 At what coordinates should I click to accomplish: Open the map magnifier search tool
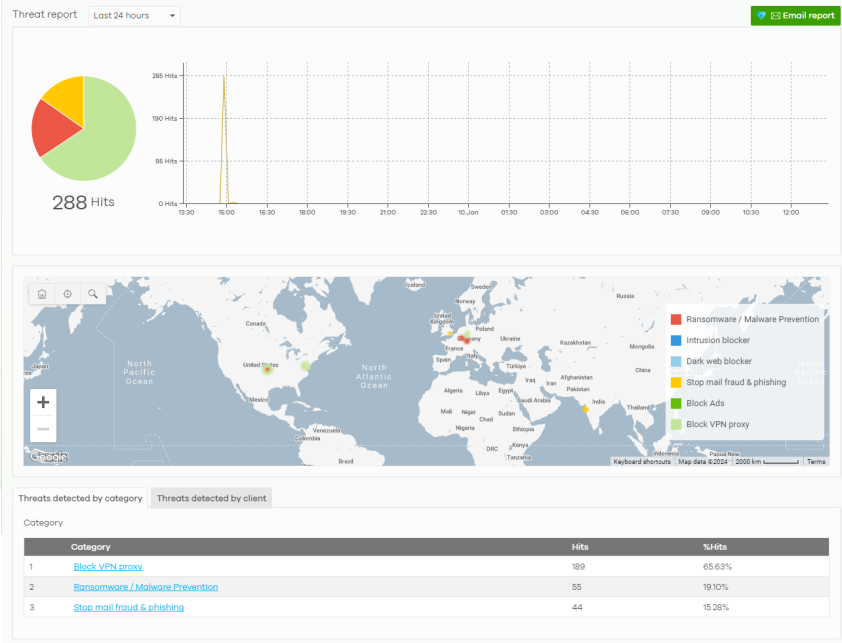click(92, 294)
